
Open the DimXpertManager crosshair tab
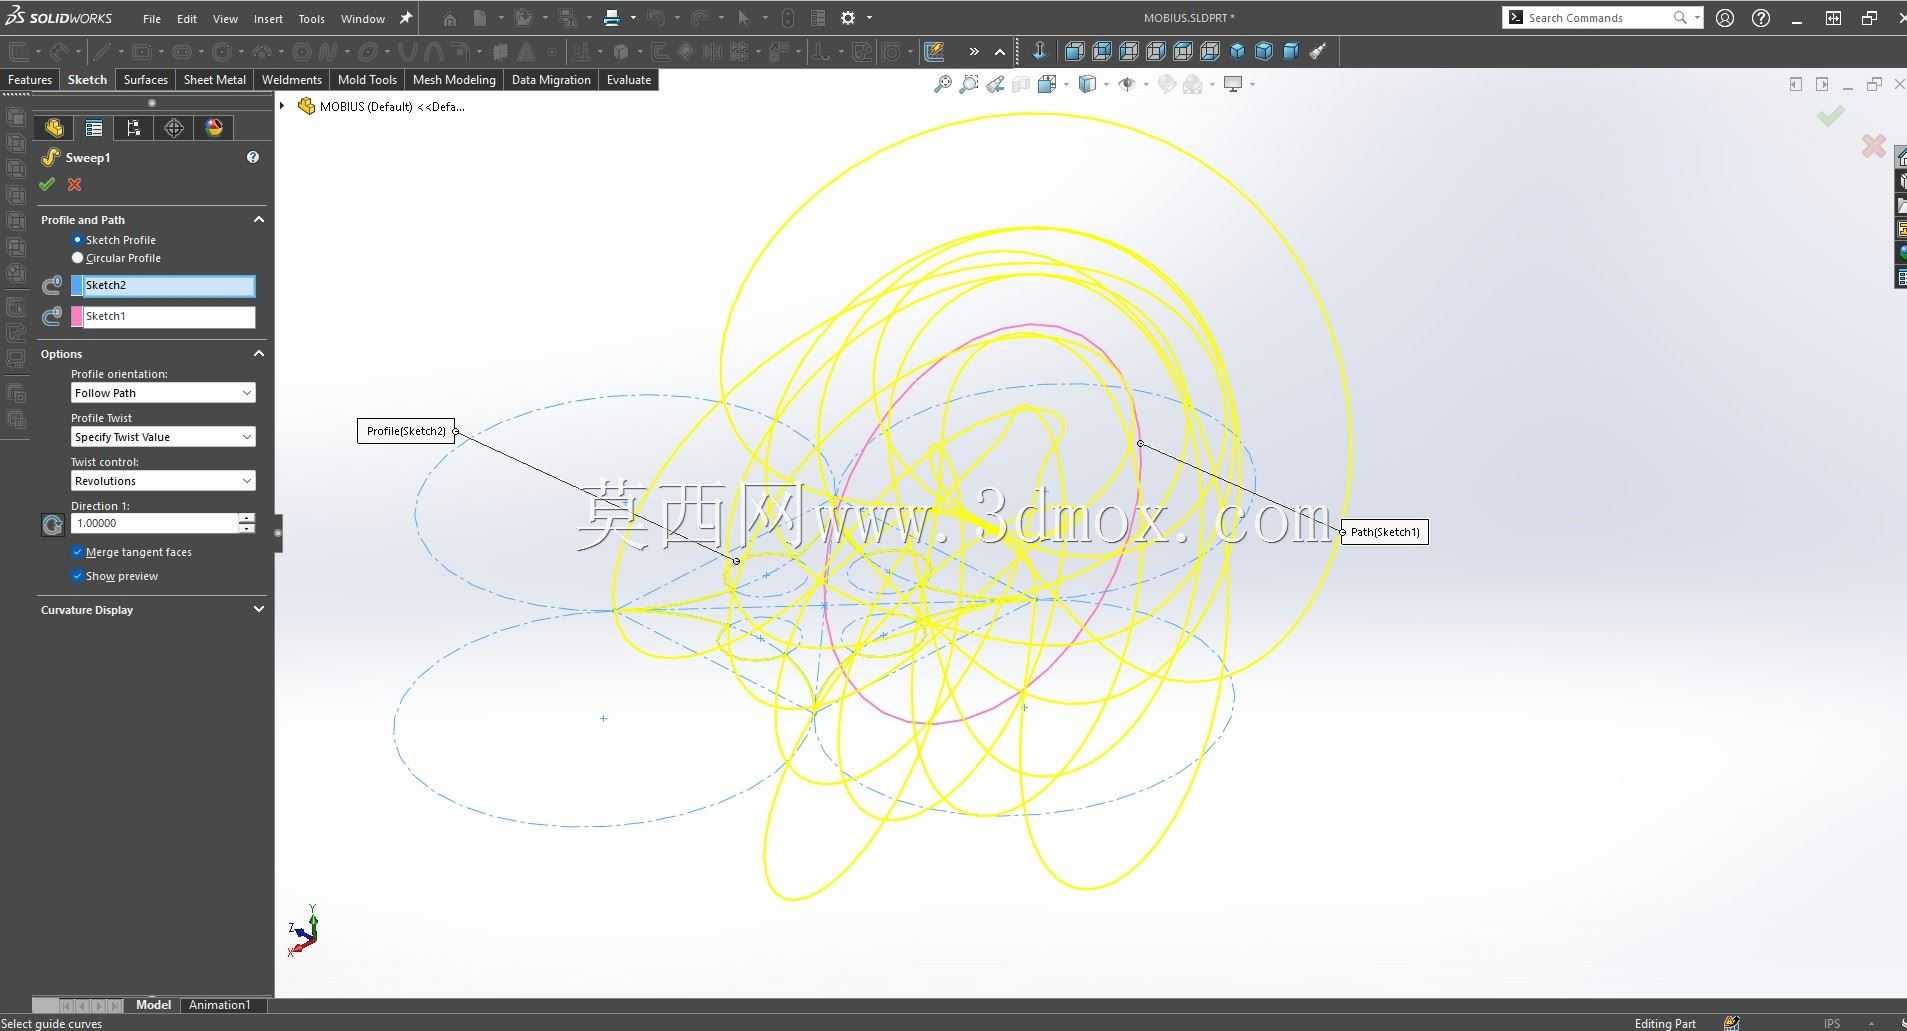[174, 127]
